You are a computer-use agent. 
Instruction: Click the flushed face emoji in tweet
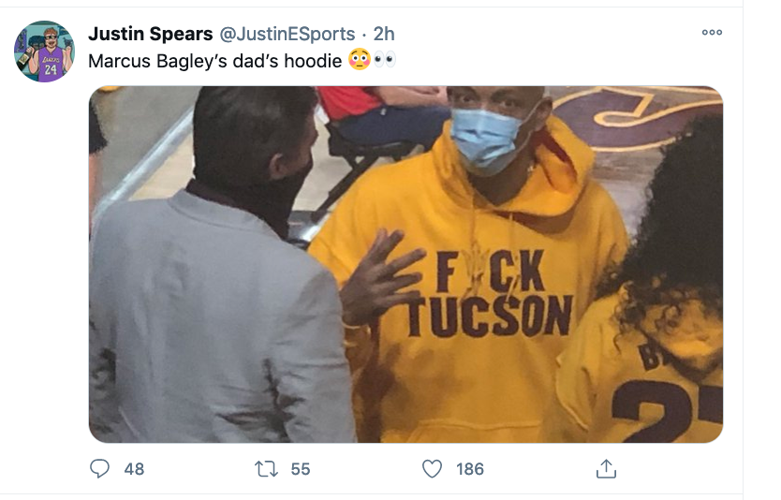pos(360,61)
